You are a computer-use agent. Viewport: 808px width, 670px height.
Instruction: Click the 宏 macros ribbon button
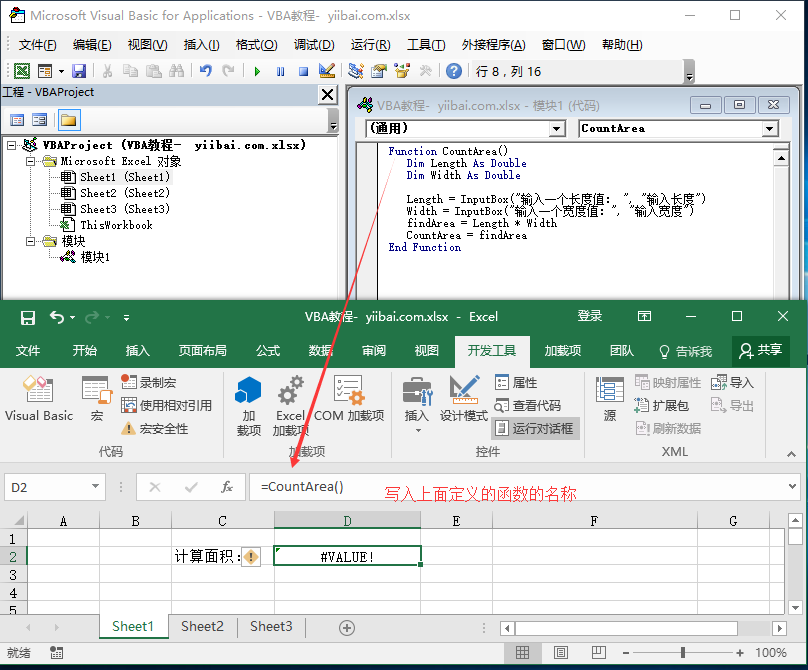click(97, 398)
